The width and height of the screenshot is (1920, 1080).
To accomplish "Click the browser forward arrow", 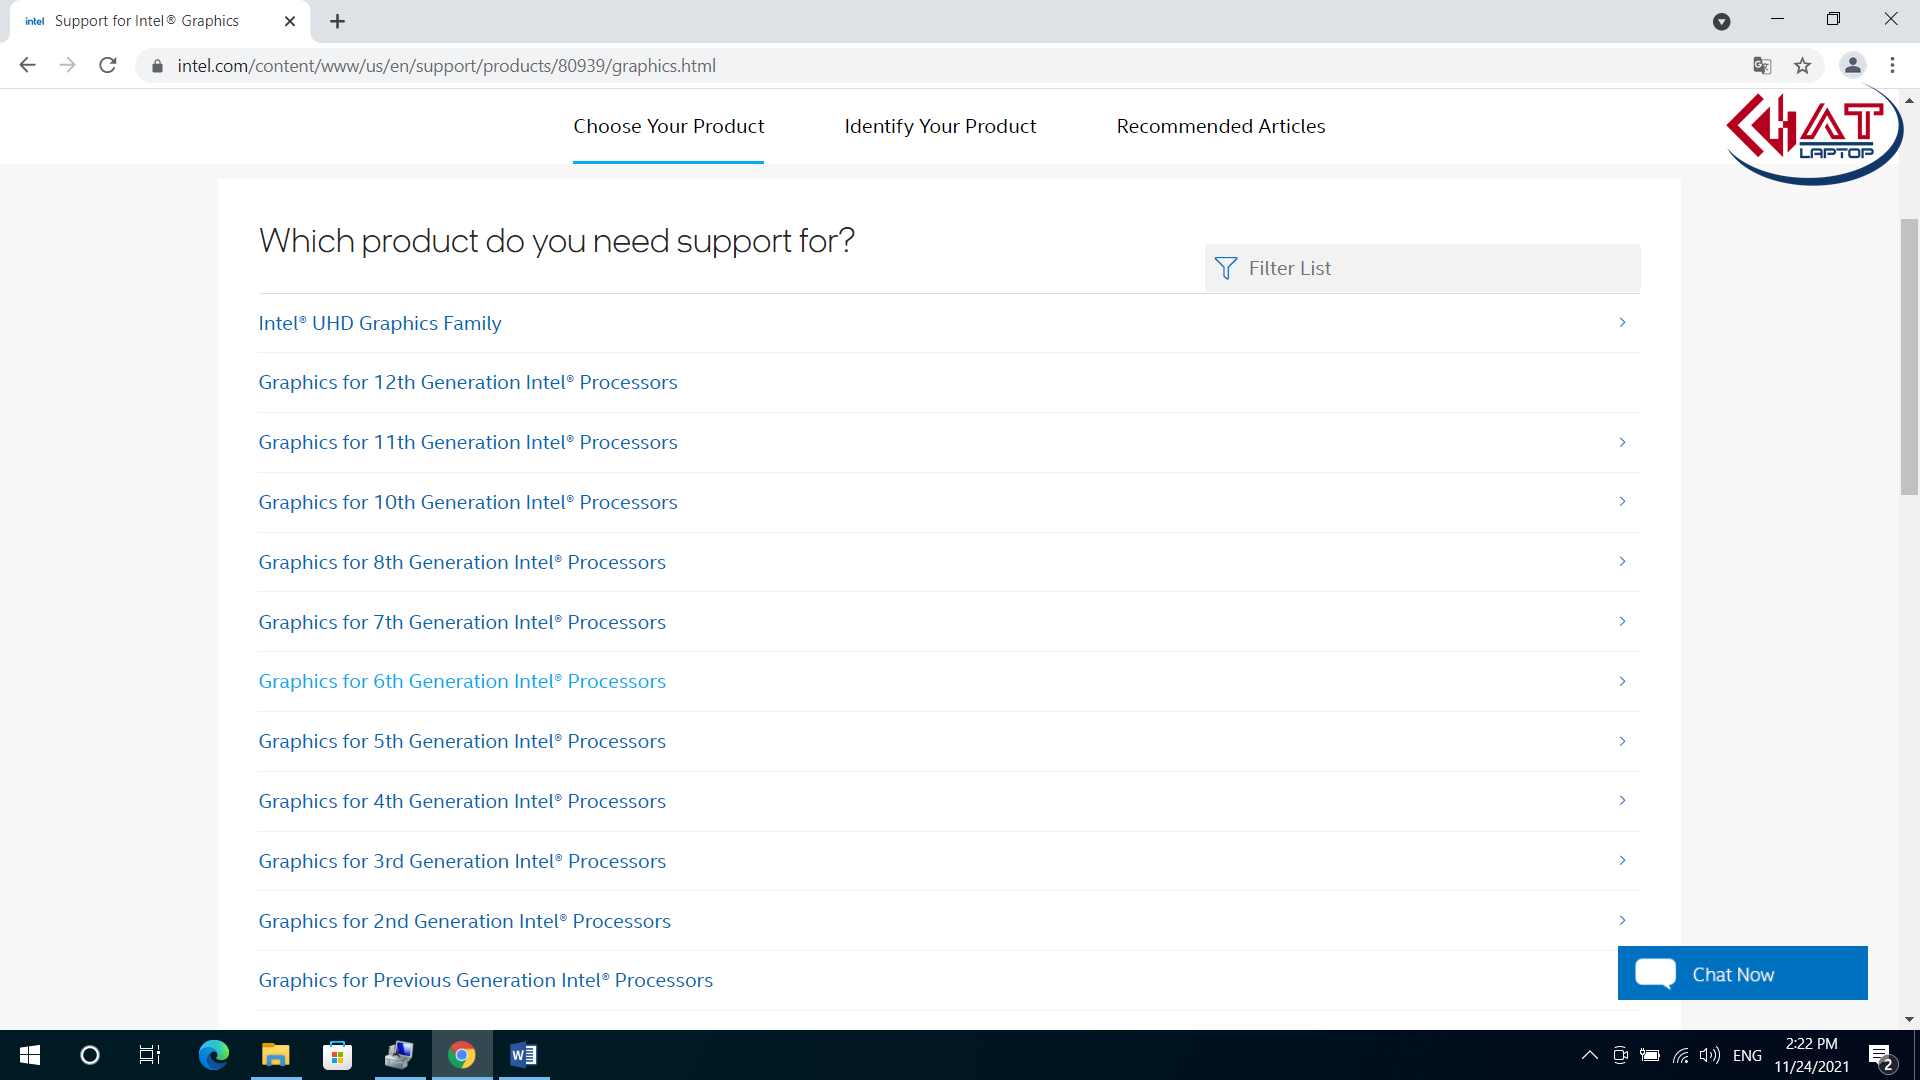I will coord(67,65).
